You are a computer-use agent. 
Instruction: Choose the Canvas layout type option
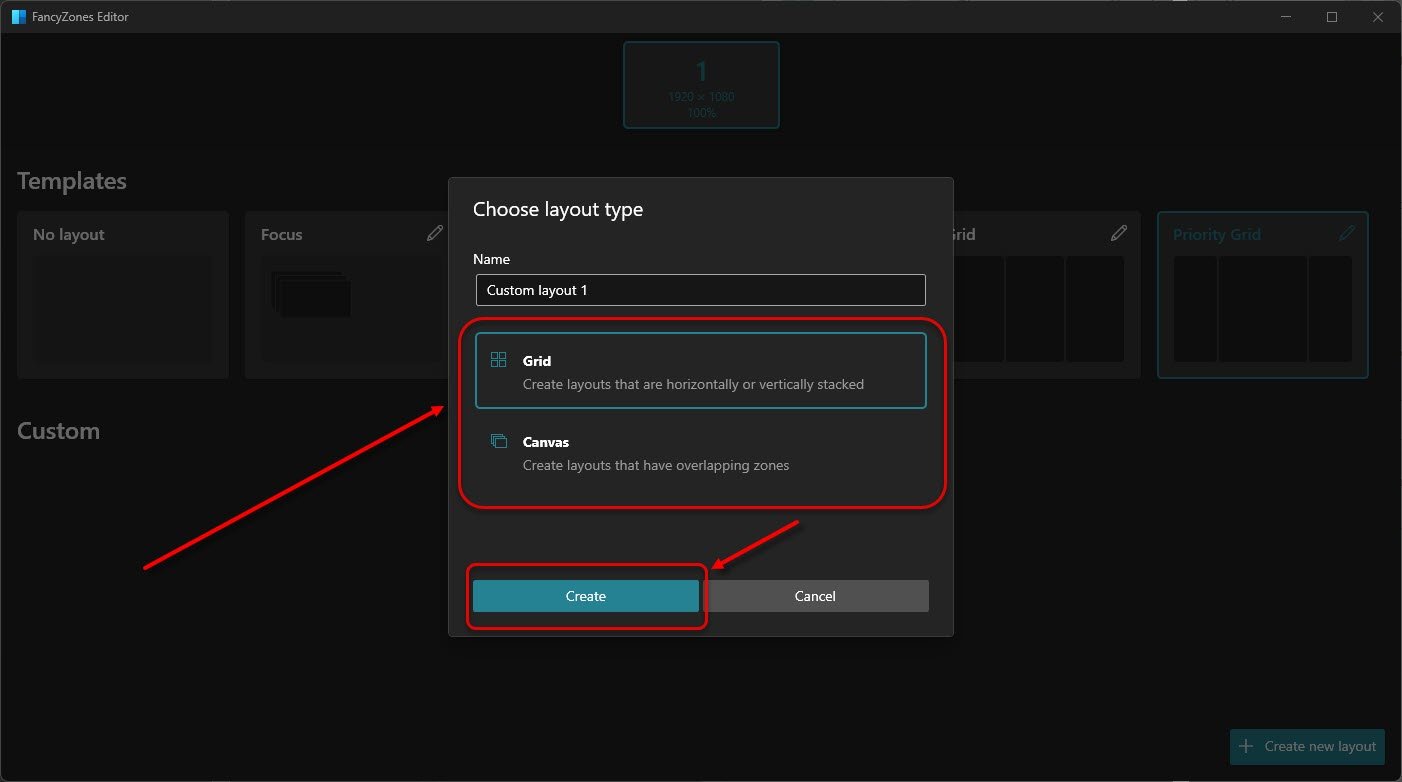coord(700,453)
